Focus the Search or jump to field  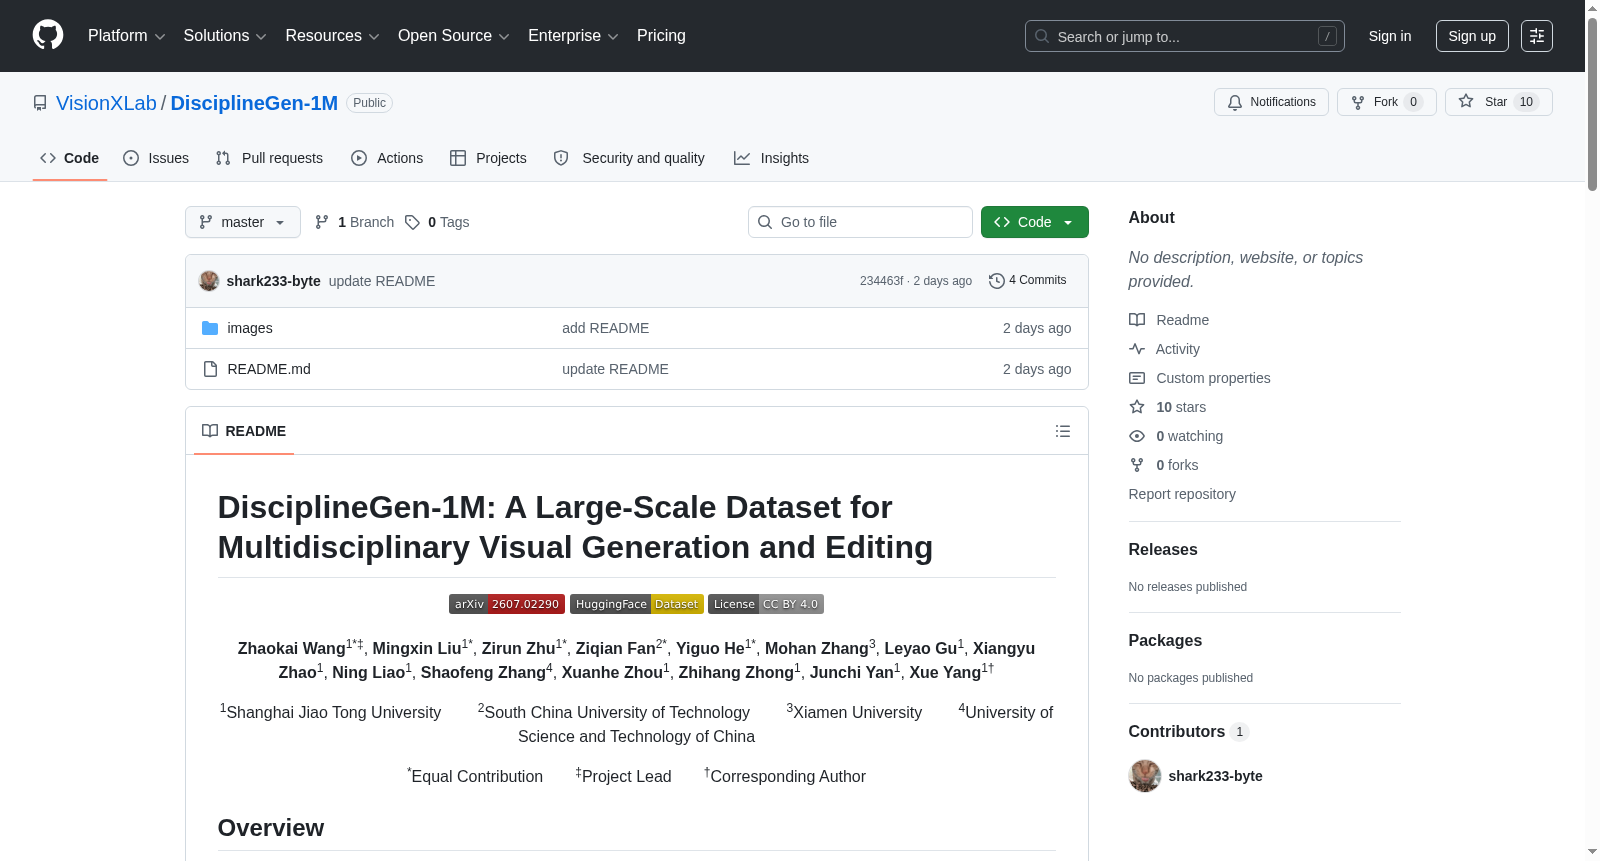pos(1185,36)
